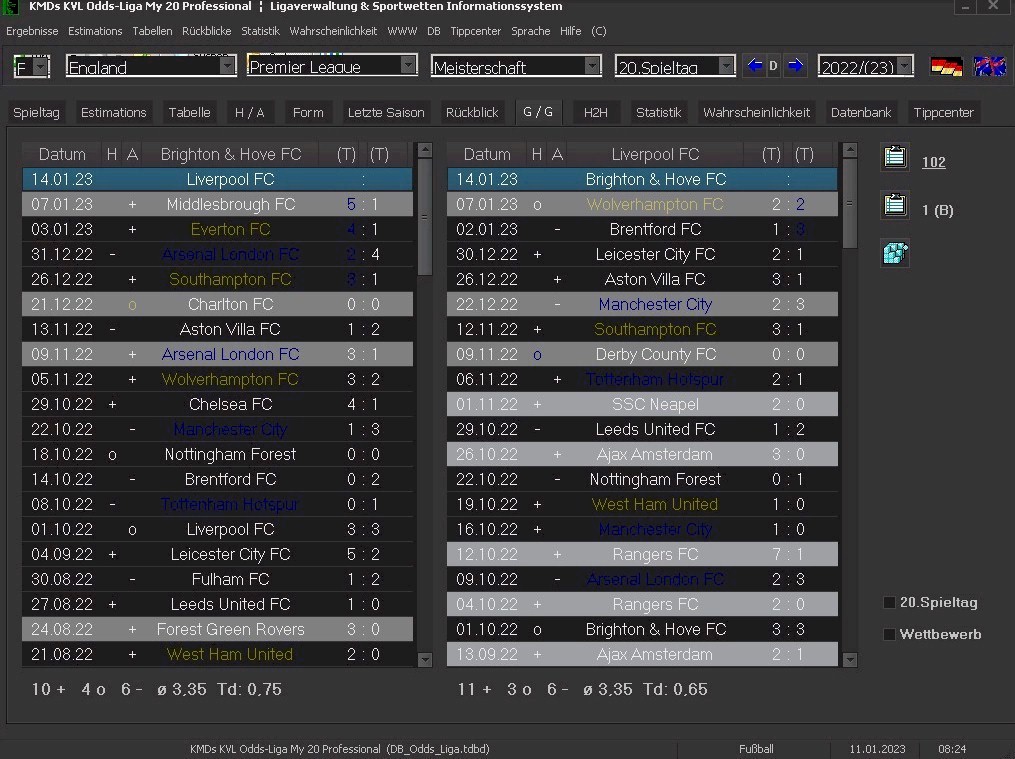Select Brighton's 14.01.23 Liverpool FC row
The height and width of the screenshot is (759, 1015).
point(218,179)
